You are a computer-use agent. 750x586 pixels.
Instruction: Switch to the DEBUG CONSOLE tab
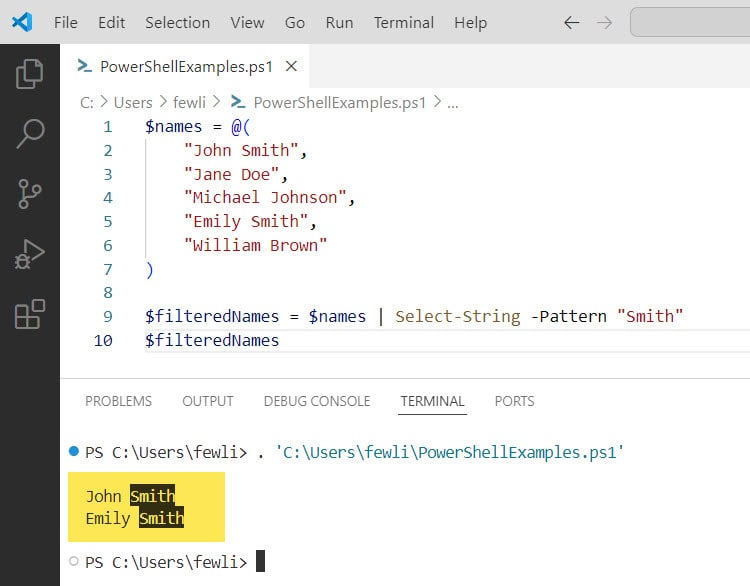317,401
